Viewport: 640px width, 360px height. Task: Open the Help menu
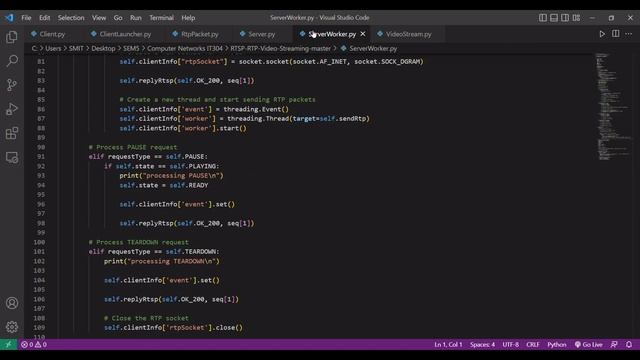tap(188, 18)
